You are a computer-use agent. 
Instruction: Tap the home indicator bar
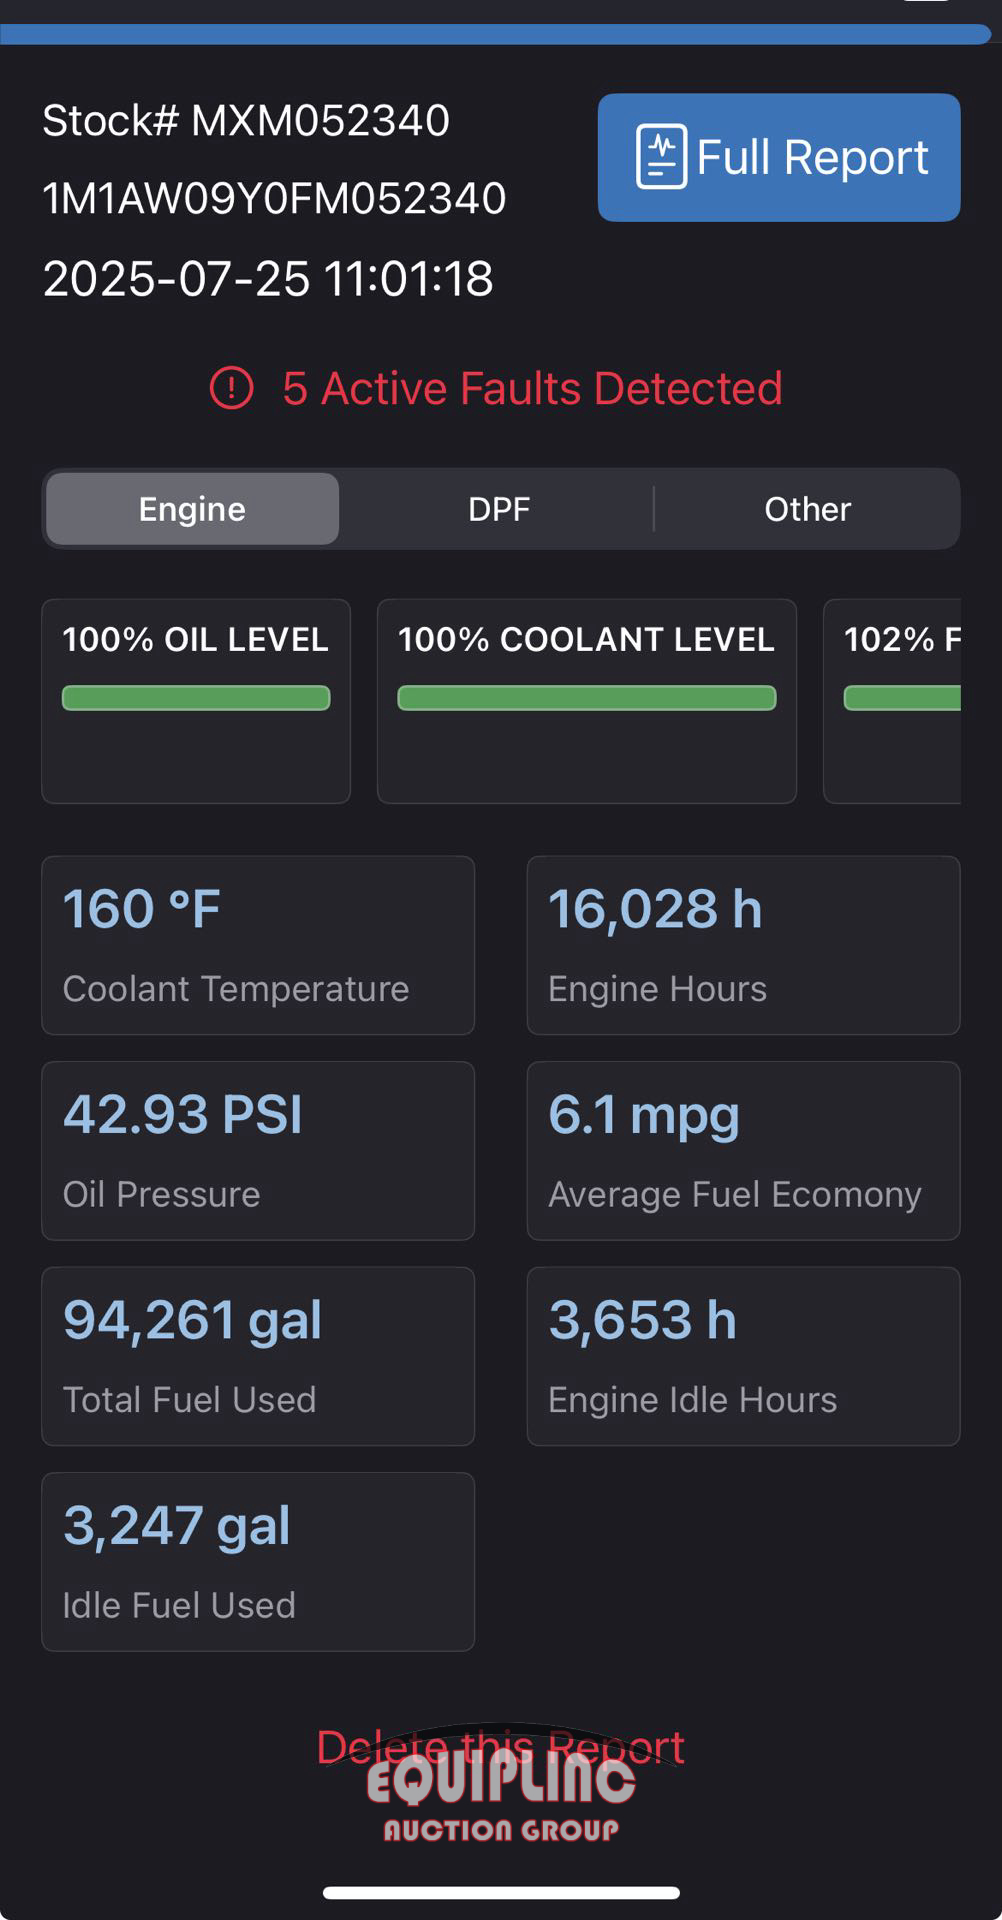[x=501, y=1892]
